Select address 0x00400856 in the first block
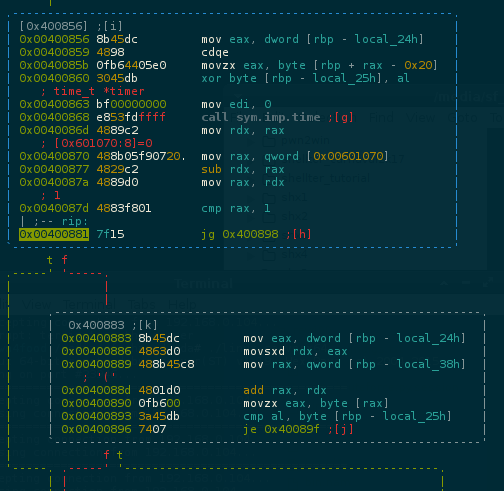Viewport: 504px width, 491px height. click(54, 39)
